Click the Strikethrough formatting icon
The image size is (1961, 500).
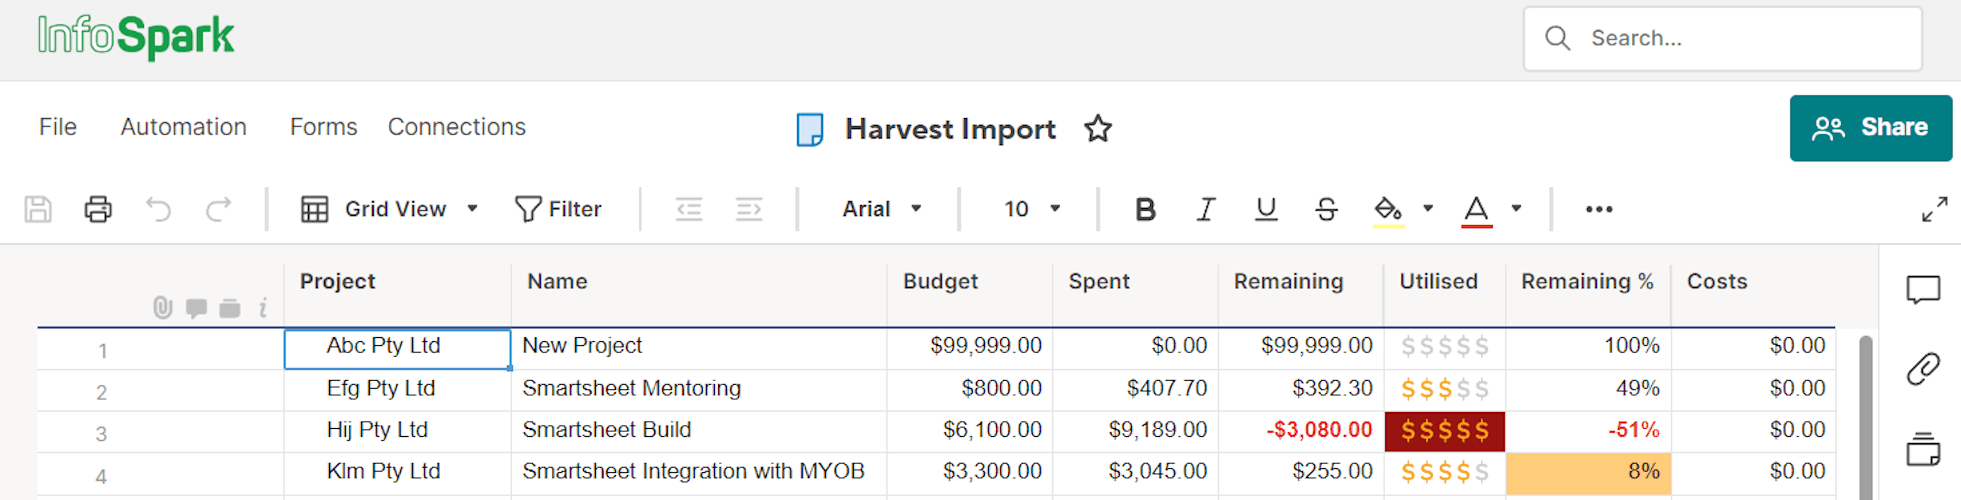click(x=1326, y=209)
